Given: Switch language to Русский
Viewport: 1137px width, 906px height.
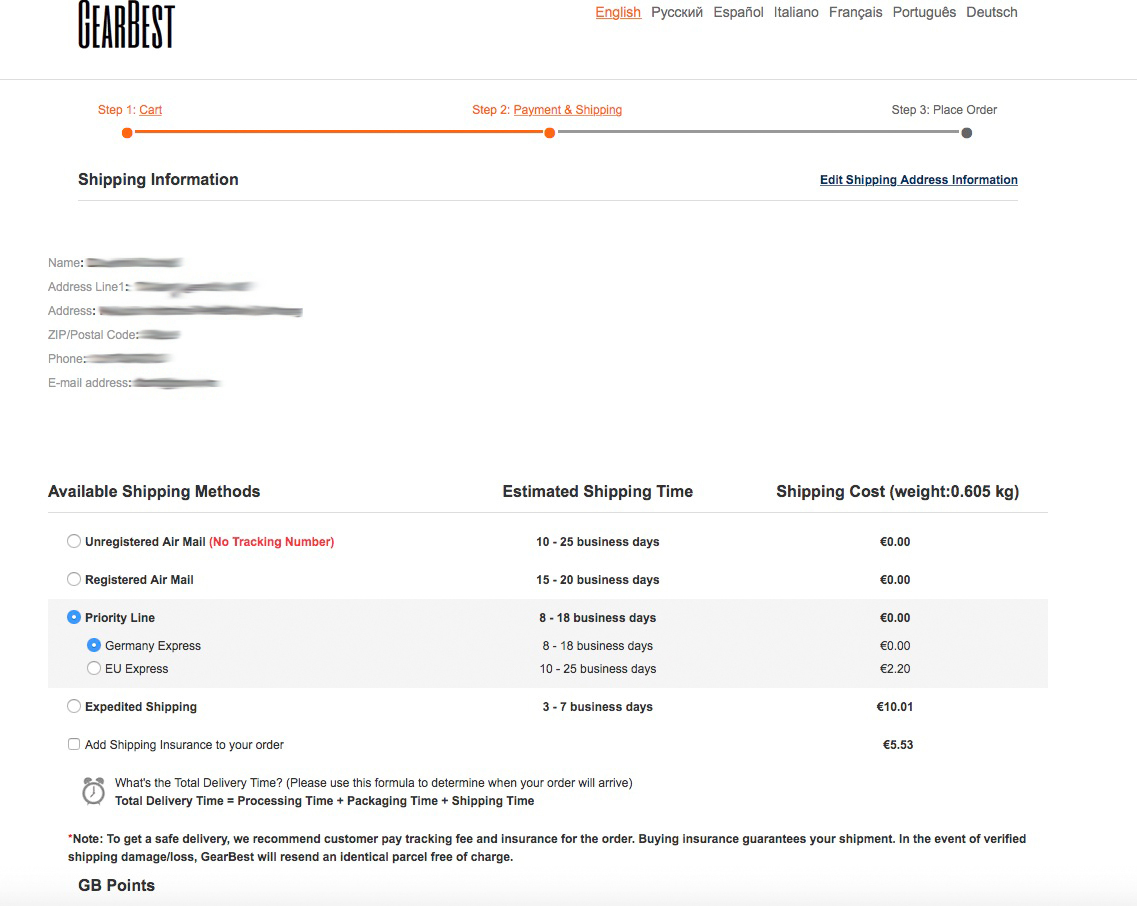Looking at the screenshot, I should [676, 13].
